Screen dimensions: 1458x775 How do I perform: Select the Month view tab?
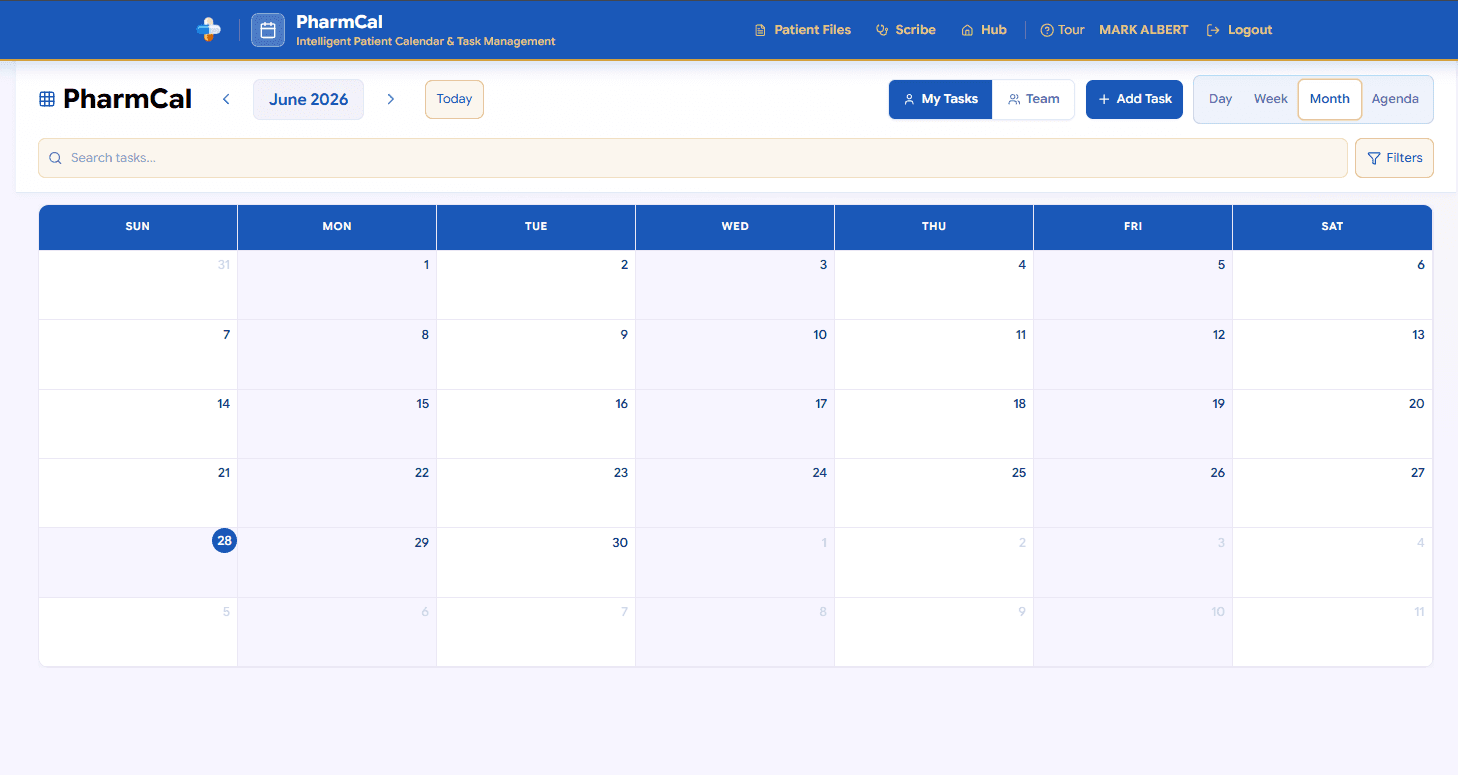tap(1330, 99)
